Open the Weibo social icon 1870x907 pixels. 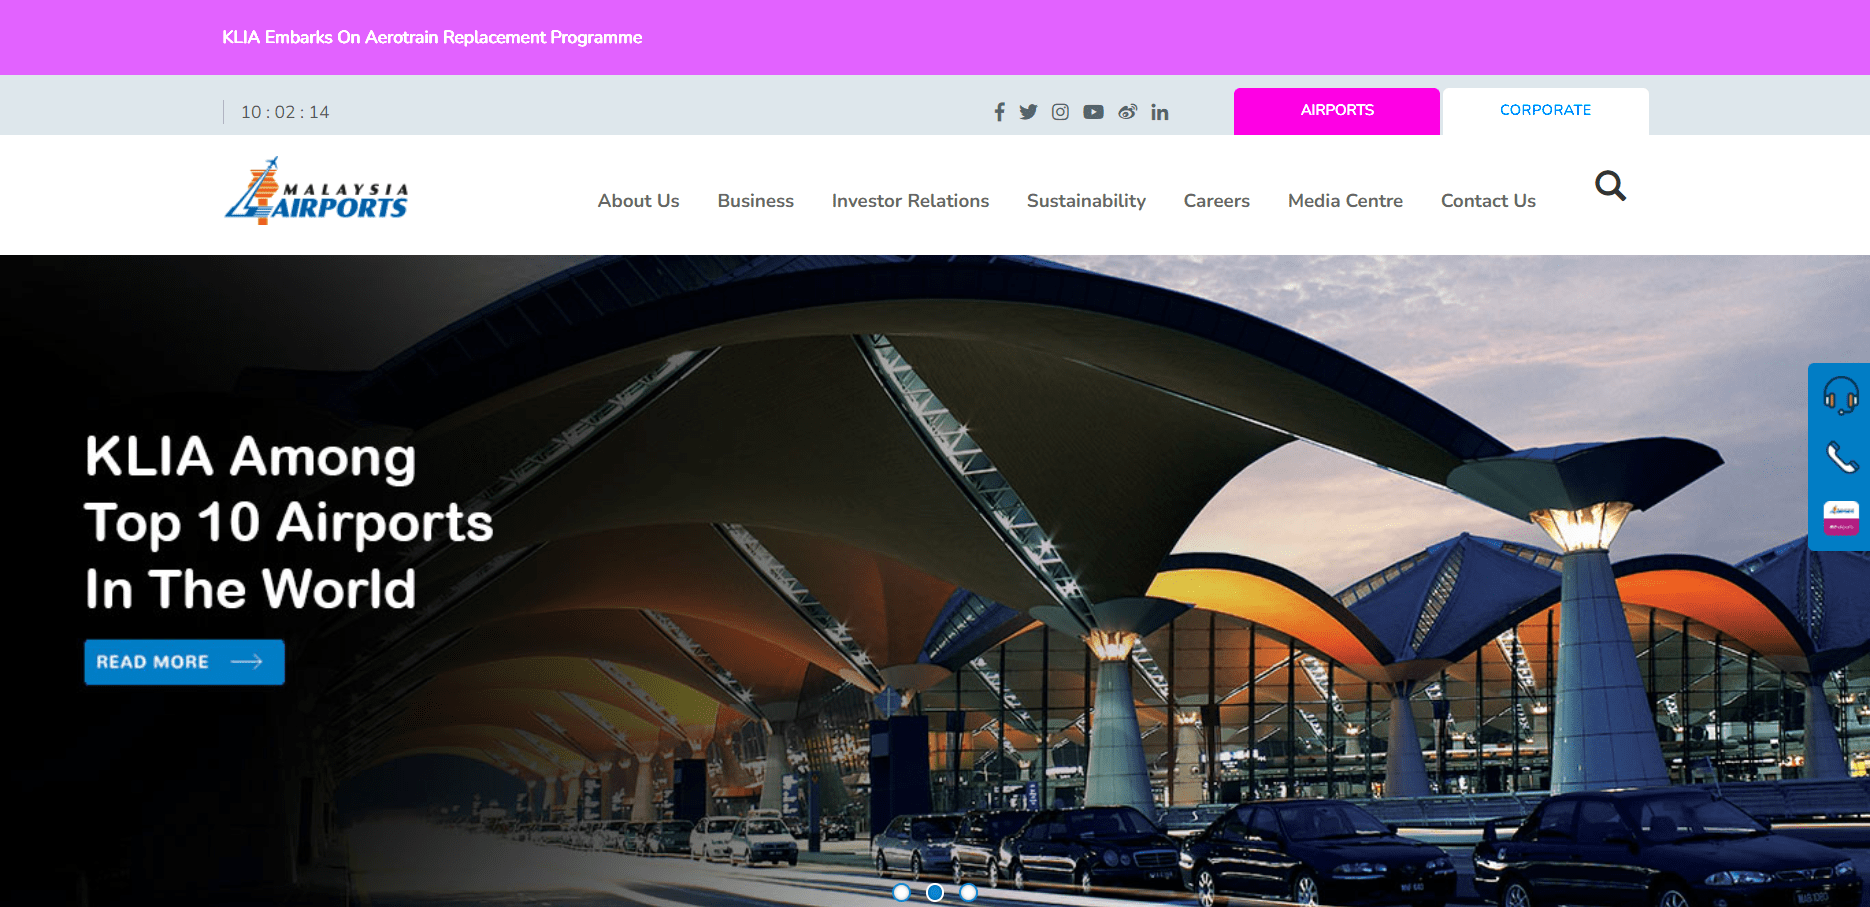click(x=1127, y=112)
